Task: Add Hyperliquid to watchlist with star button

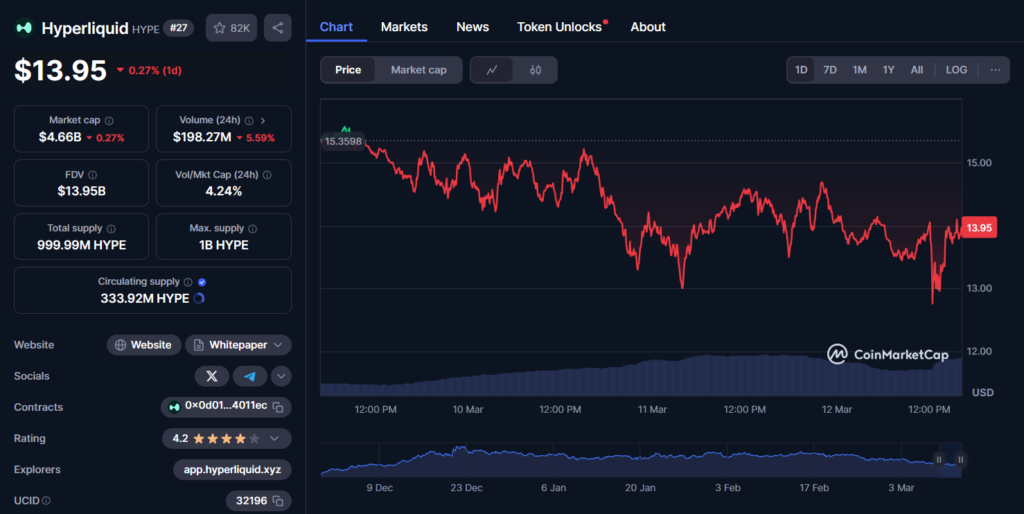Action: point(231,27)
